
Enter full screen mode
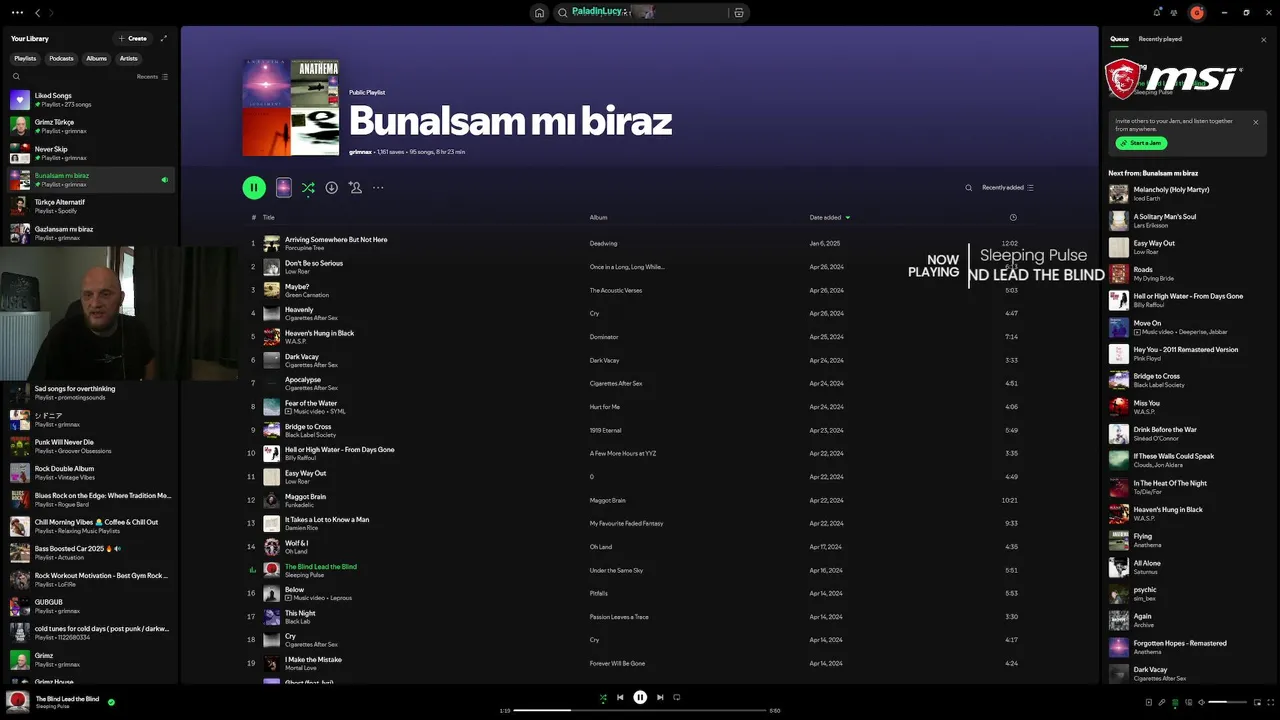click(1270, 702)
